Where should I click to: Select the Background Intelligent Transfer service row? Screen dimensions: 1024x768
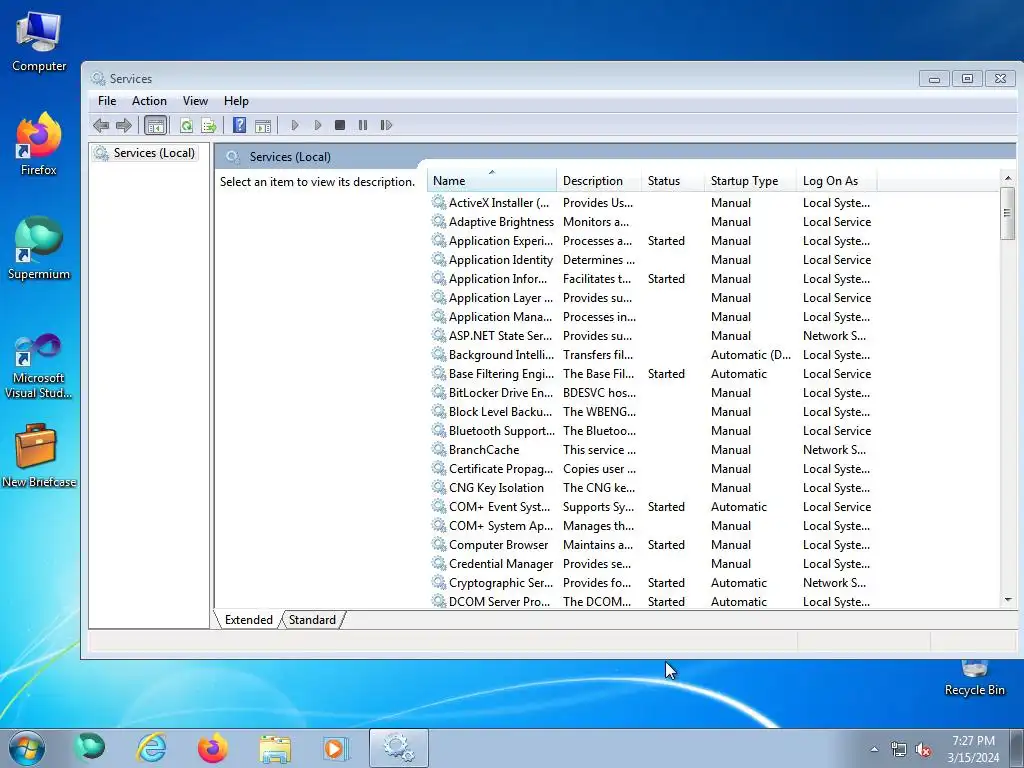point(650,355)
